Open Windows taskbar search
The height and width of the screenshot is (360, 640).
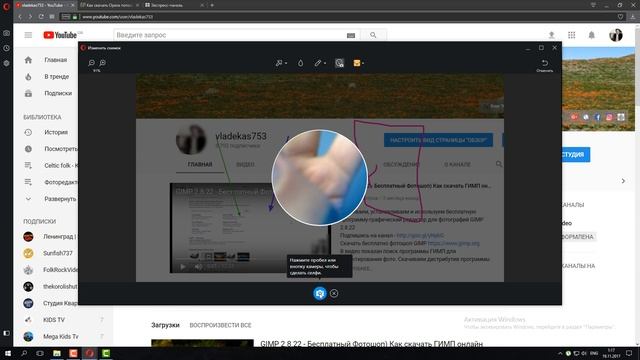[24, 353]
